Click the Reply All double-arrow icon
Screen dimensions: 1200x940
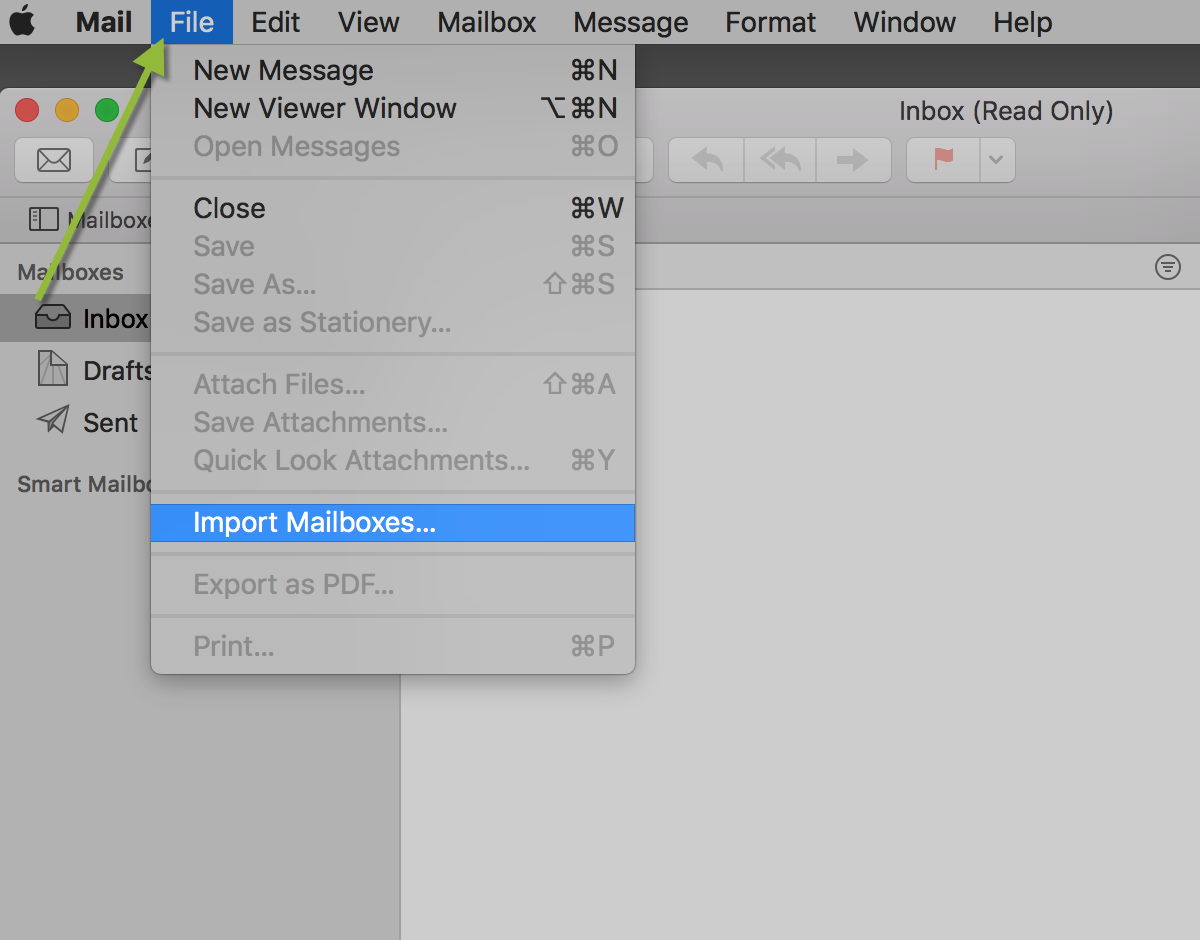[x=780, y=159]
